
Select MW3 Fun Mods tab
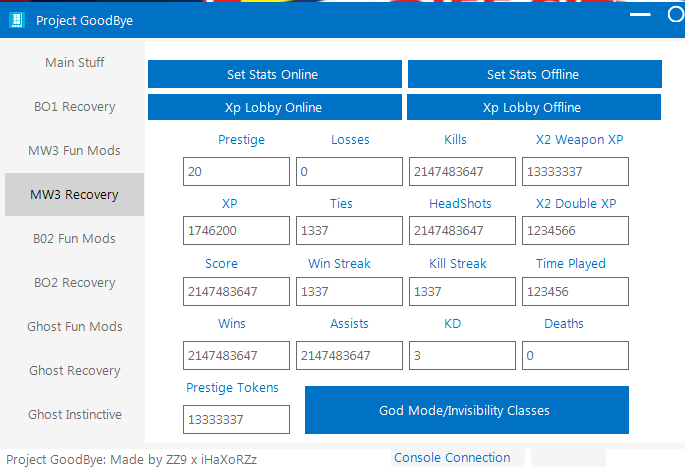[x=75, y=151]
